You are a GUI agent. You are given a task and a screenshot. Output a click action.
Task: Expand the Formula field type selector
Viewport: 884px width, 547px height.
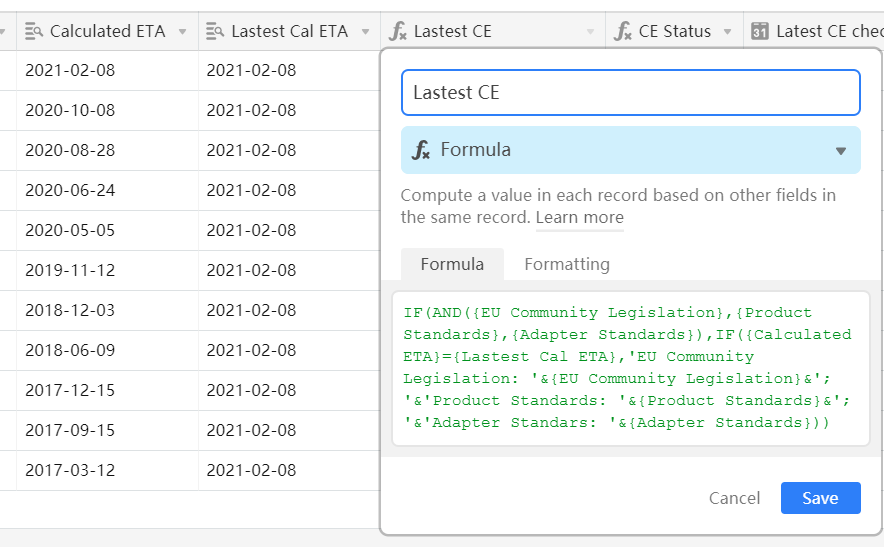pos(630,150)
